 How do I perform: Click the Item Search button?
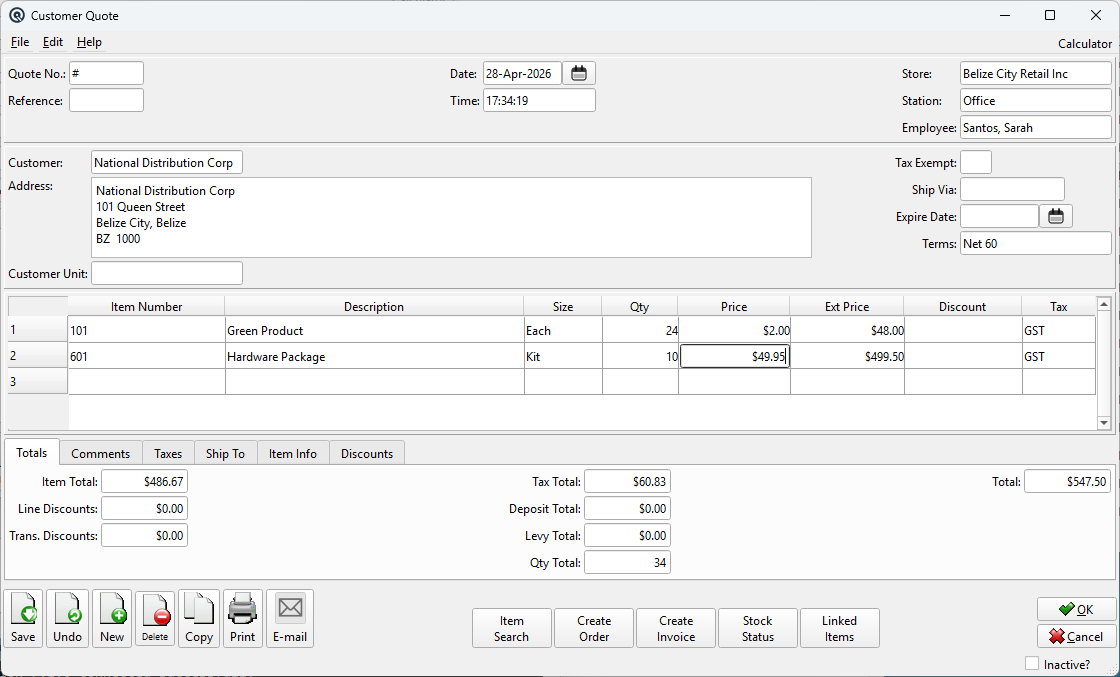pyautogui.click(x=511, y=628)
